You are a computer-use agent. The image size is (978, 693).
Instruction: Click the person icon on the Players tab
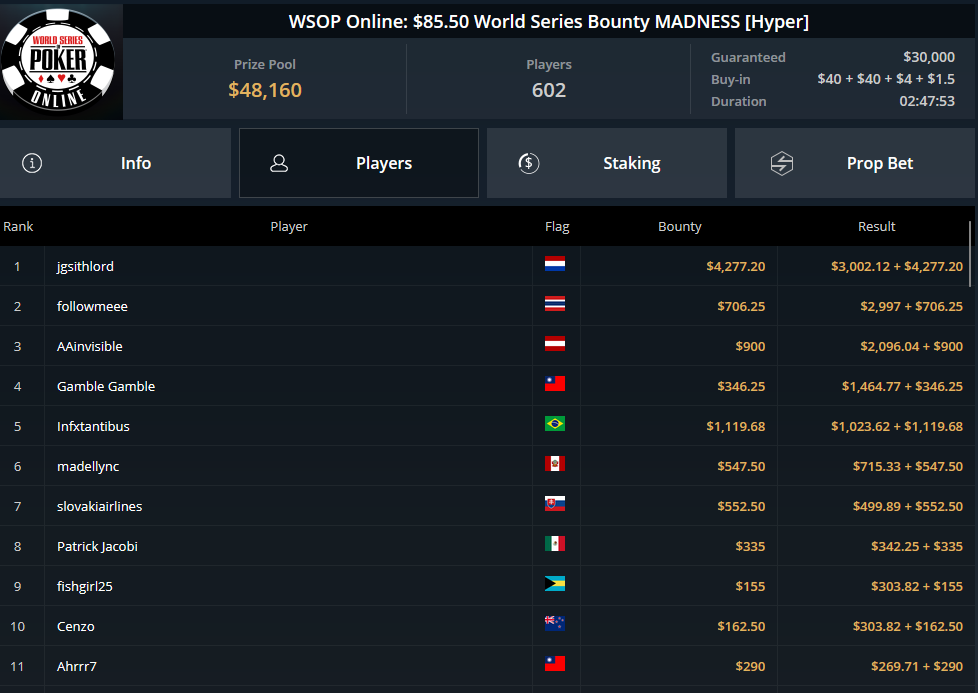click(x=279, y=163)
